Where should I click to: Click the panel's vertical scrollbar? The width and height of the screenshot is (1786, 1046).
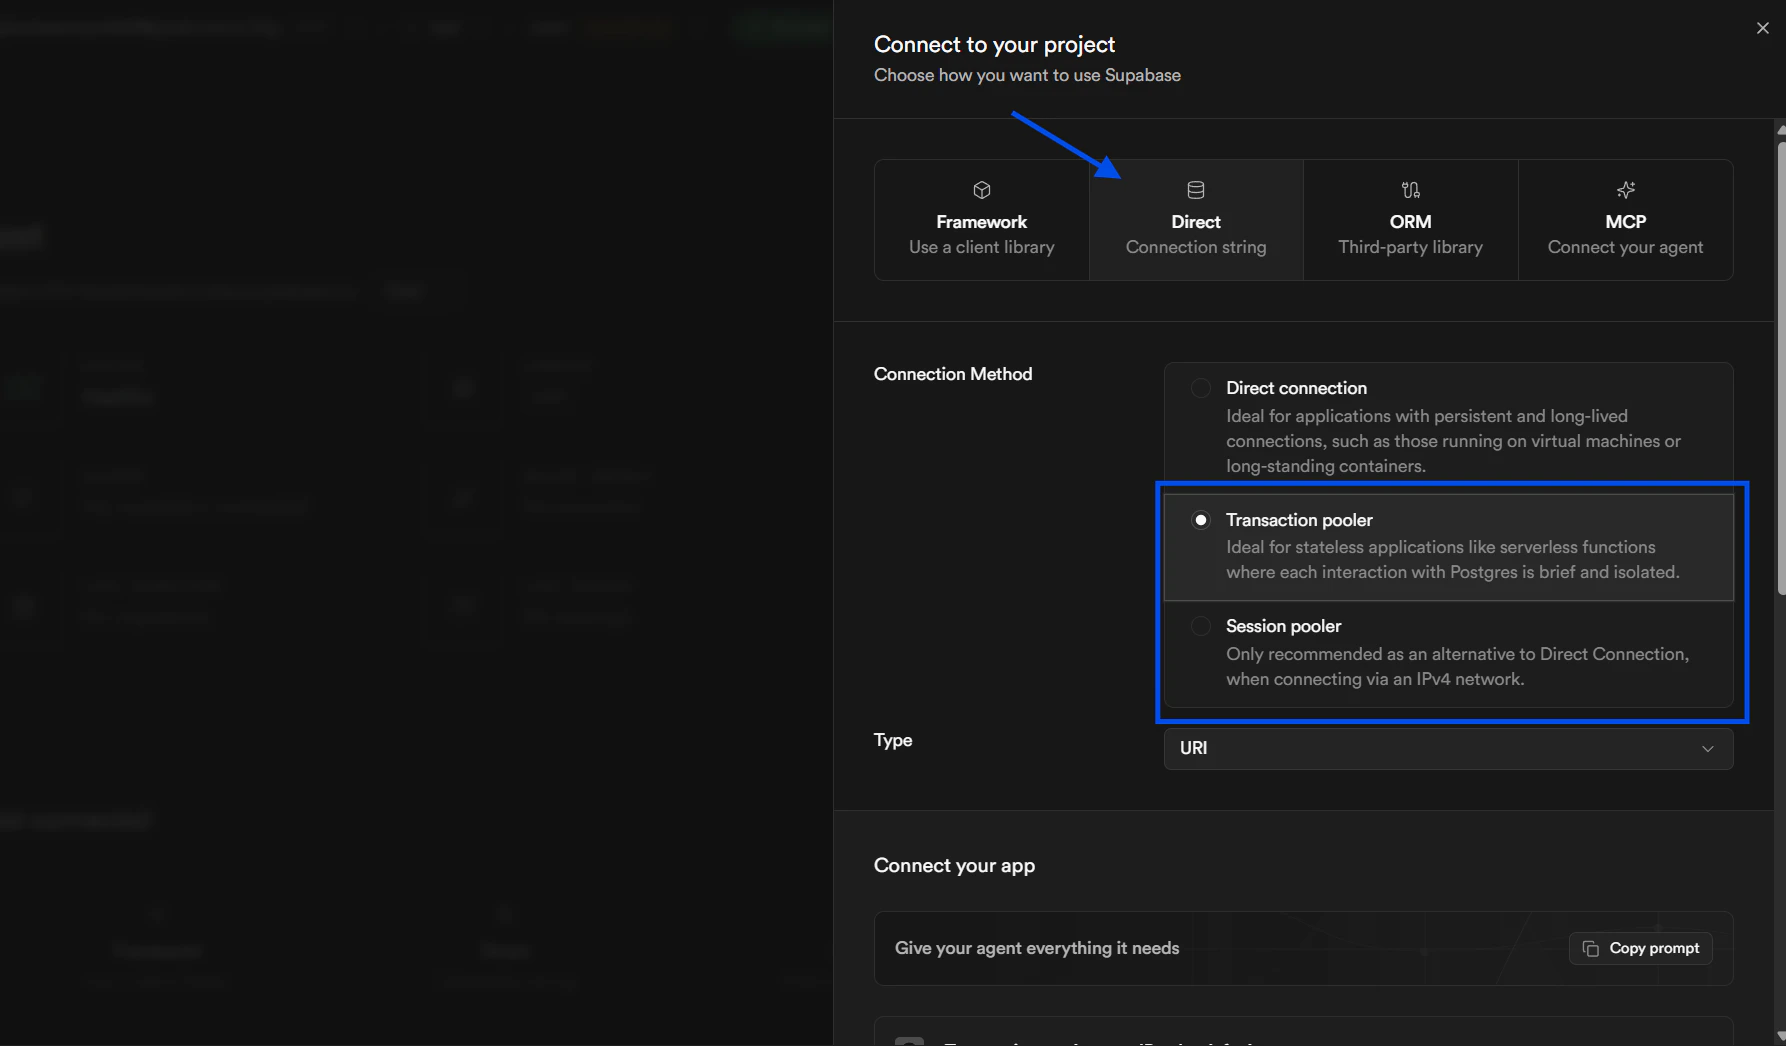coord(1781,368)
